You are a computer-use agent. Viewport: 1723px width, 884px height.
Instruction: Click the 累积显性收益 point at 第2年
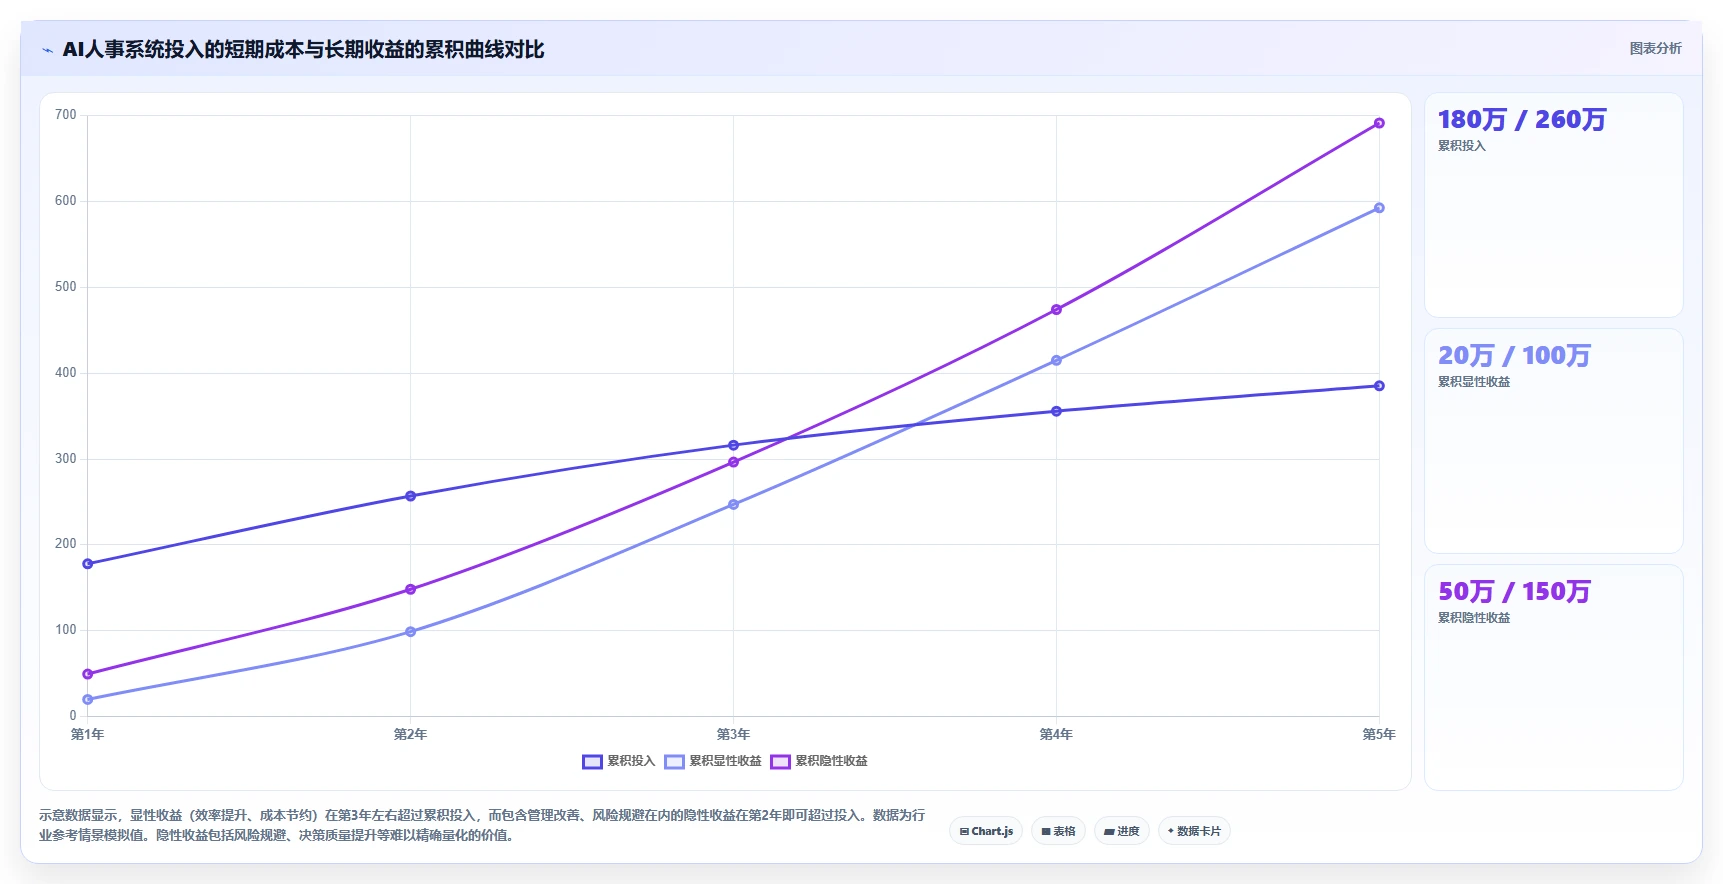coord(411,632)
